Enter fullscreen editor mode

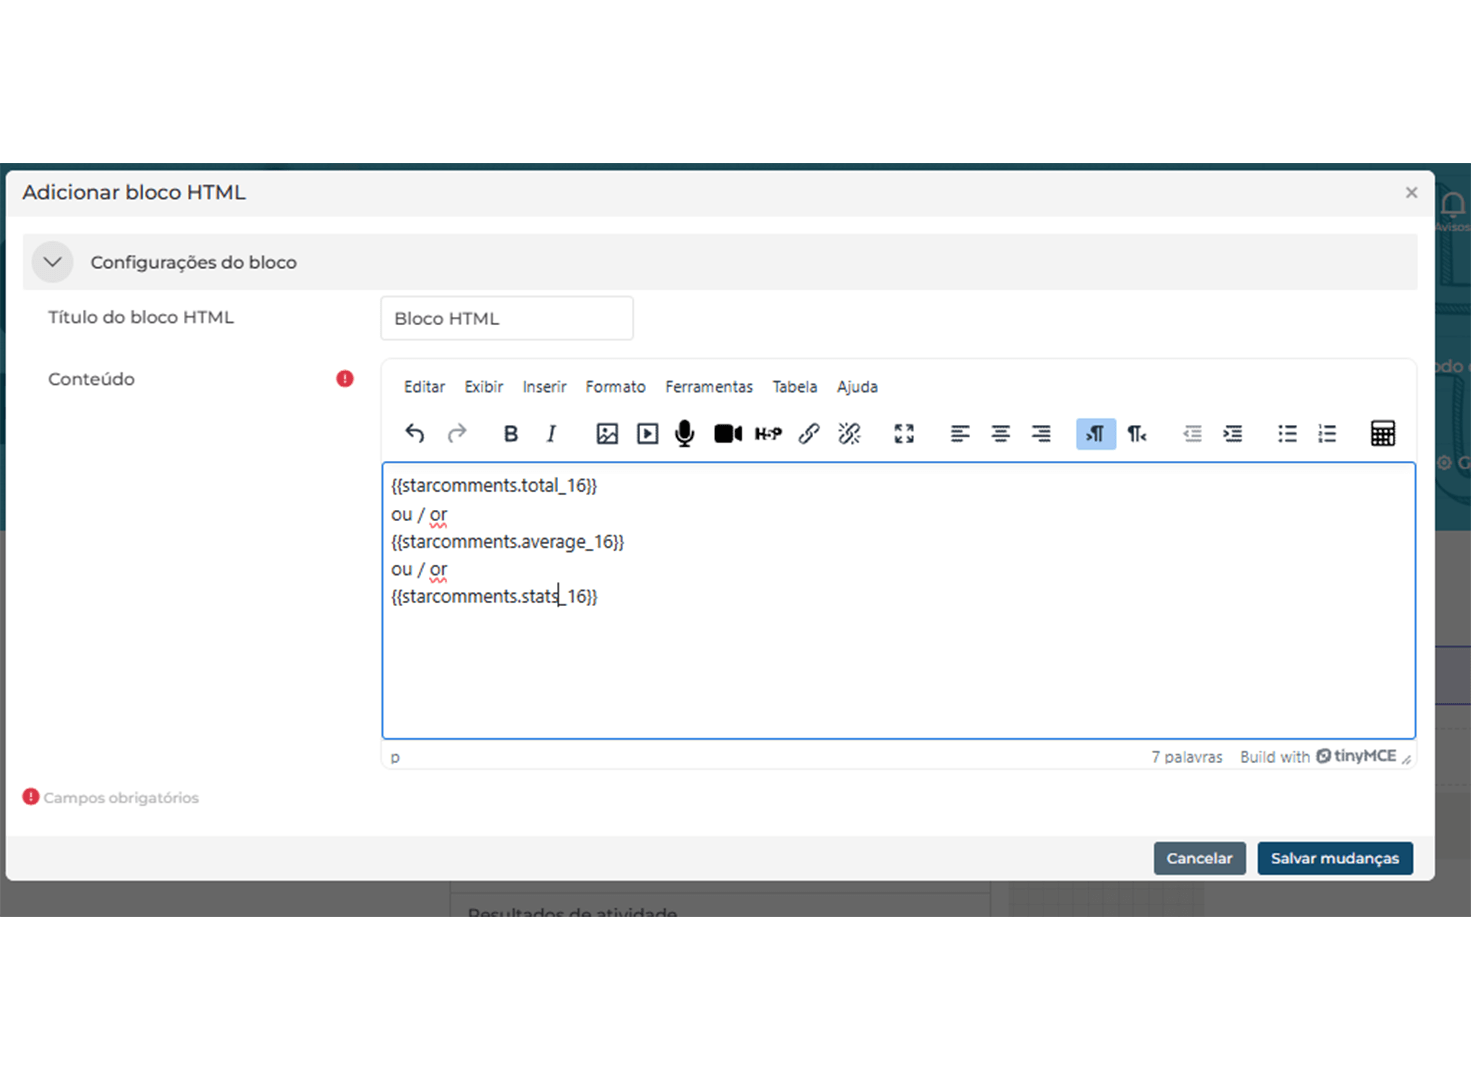(904, 433)
